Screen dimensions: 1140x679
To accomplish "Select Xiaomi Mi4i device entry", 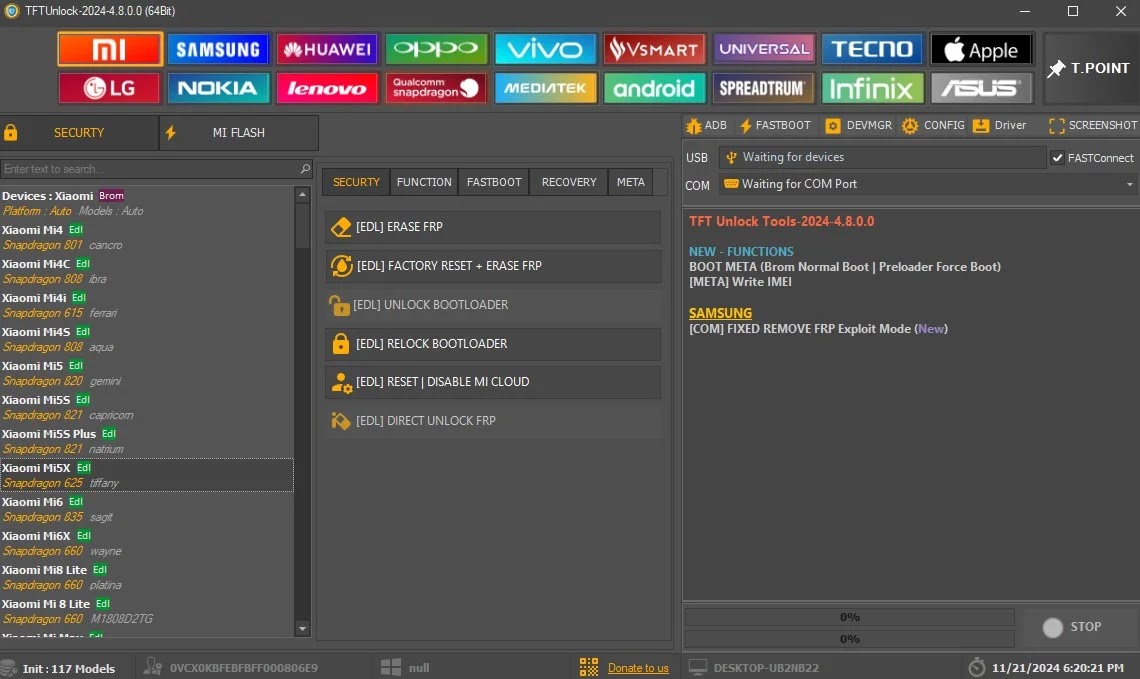I will [x=147, y=305].
